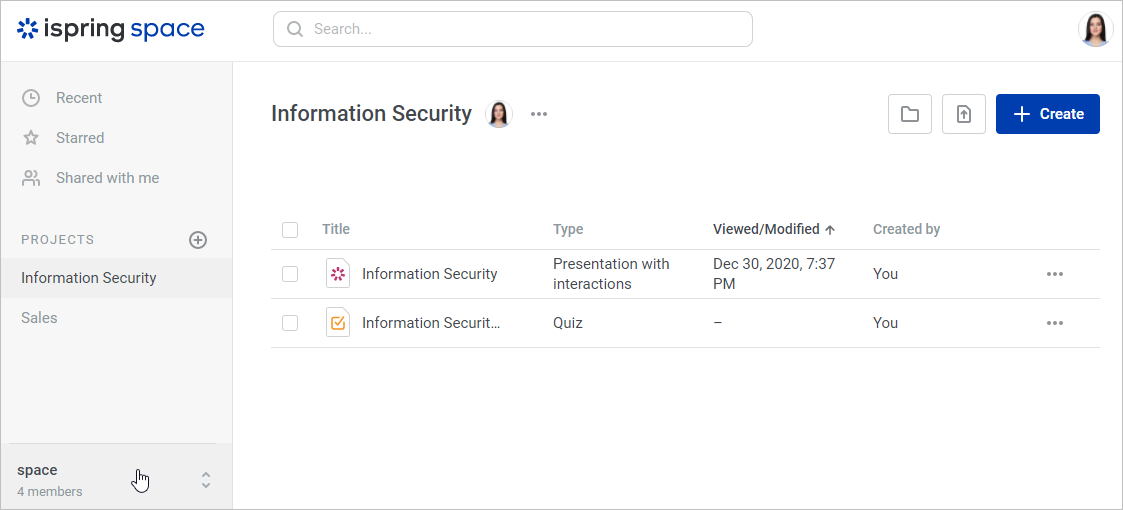This screenshot has width=1123, height=510.
Task: Check the Presentation with interactions row checkbox
Action: click(290, 274)
